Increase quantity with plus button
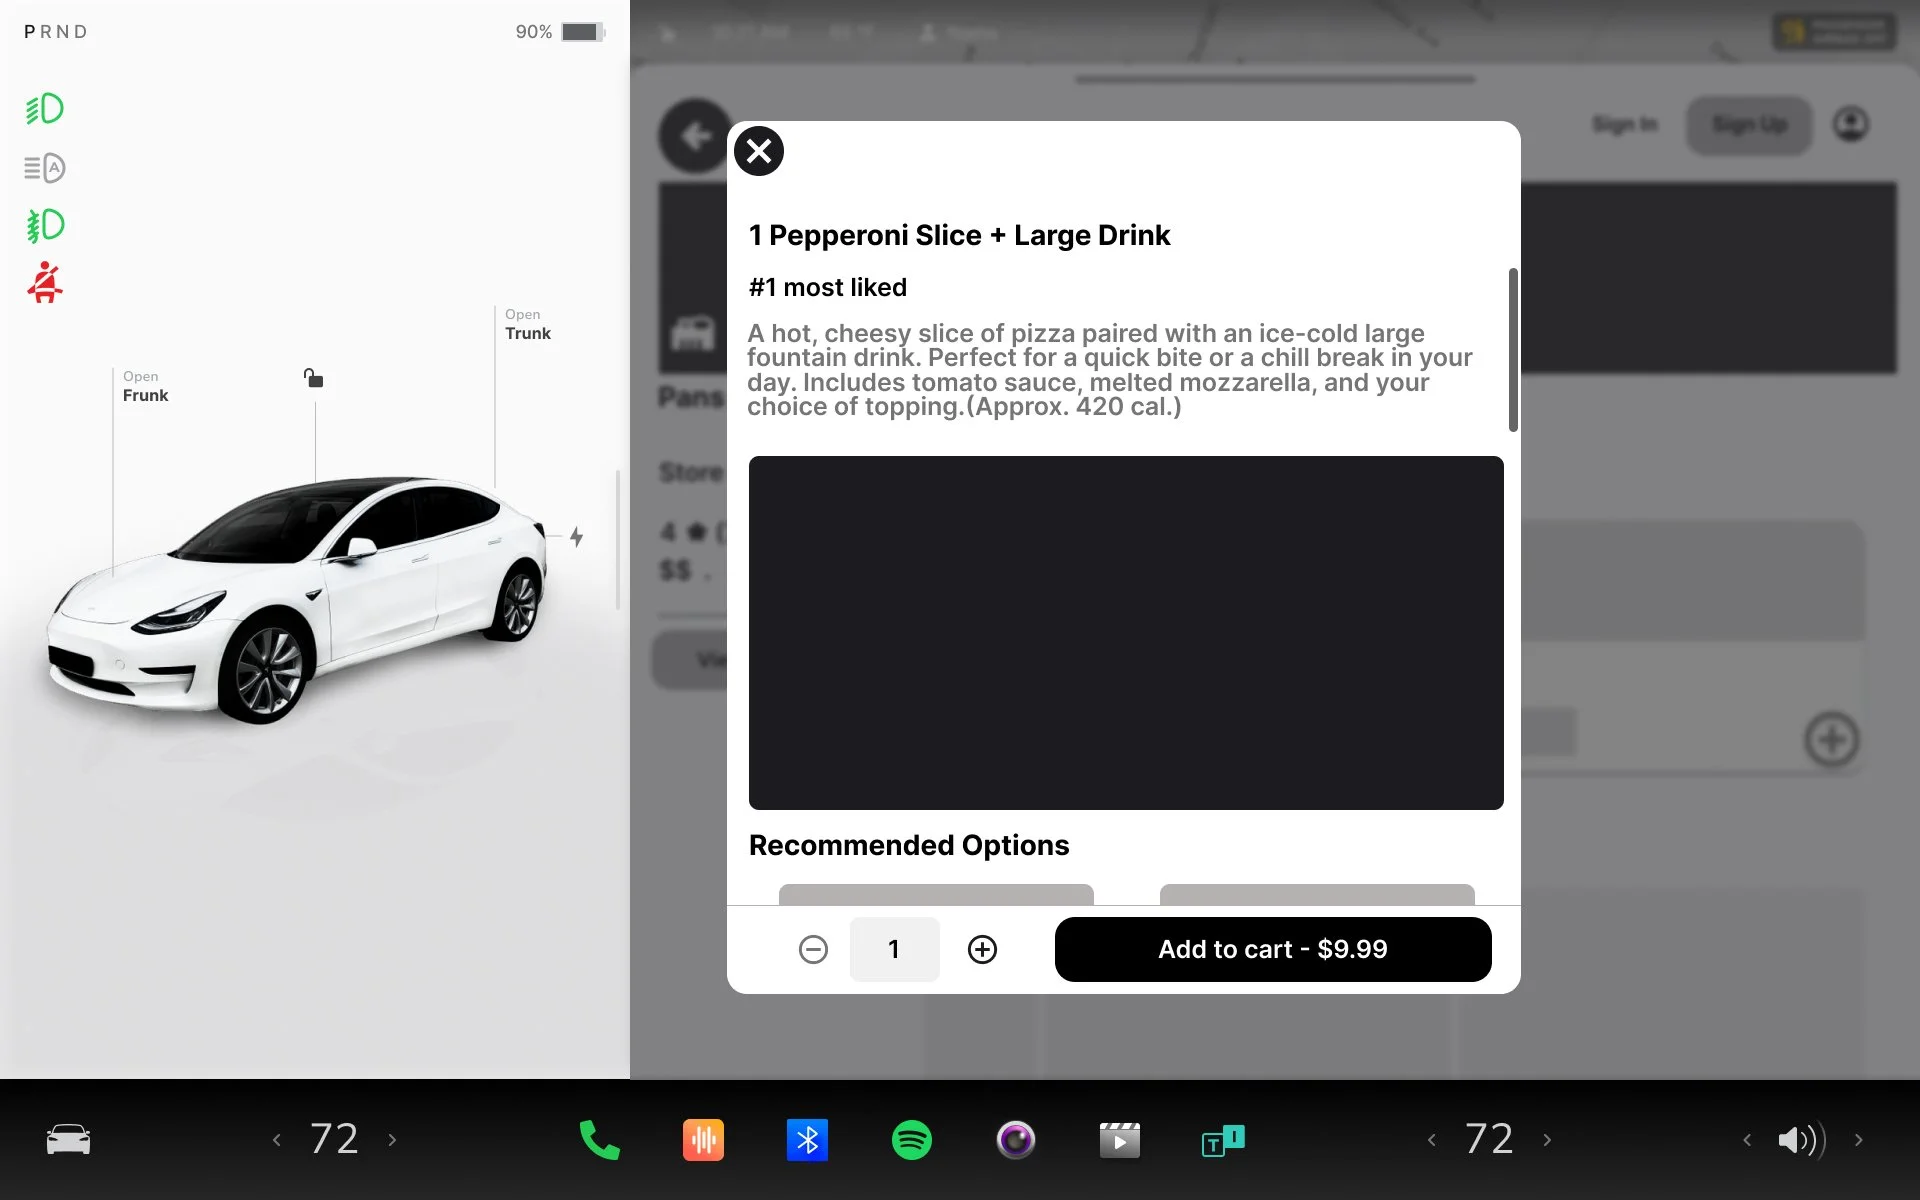The width and height of the screenshot is (1920, 1200). point(982,949)
